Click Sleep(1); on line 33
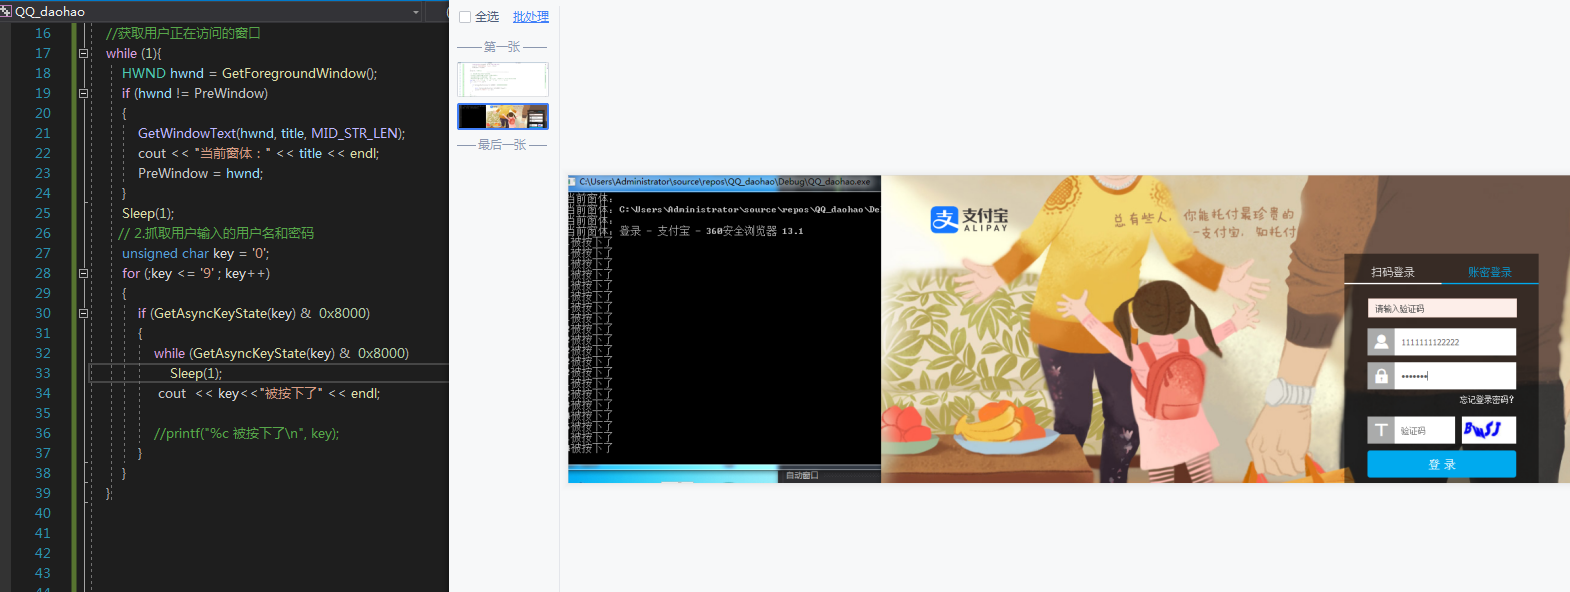The image size is (1570, 592). (x=196, y=373)
